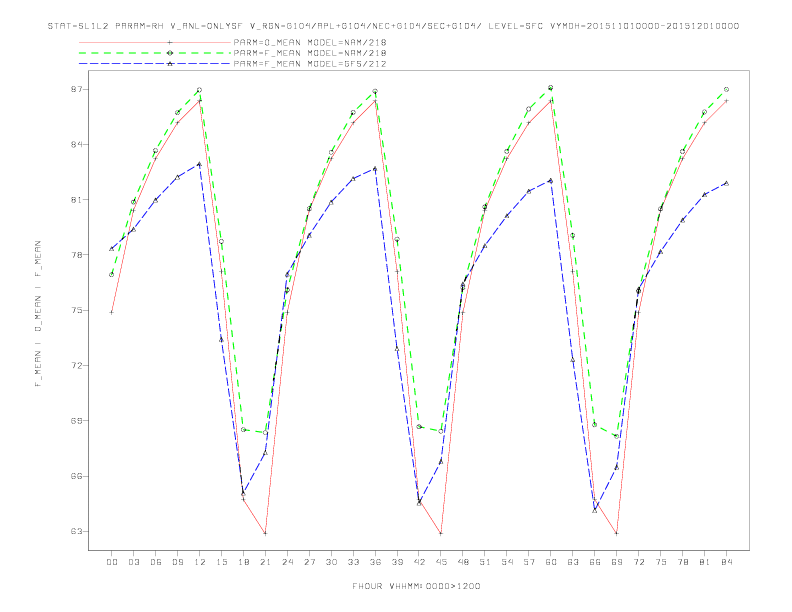Click green circle data marker at forecast hour 00
The height and width of the screenshot is (612, 792).
(112, 275)
